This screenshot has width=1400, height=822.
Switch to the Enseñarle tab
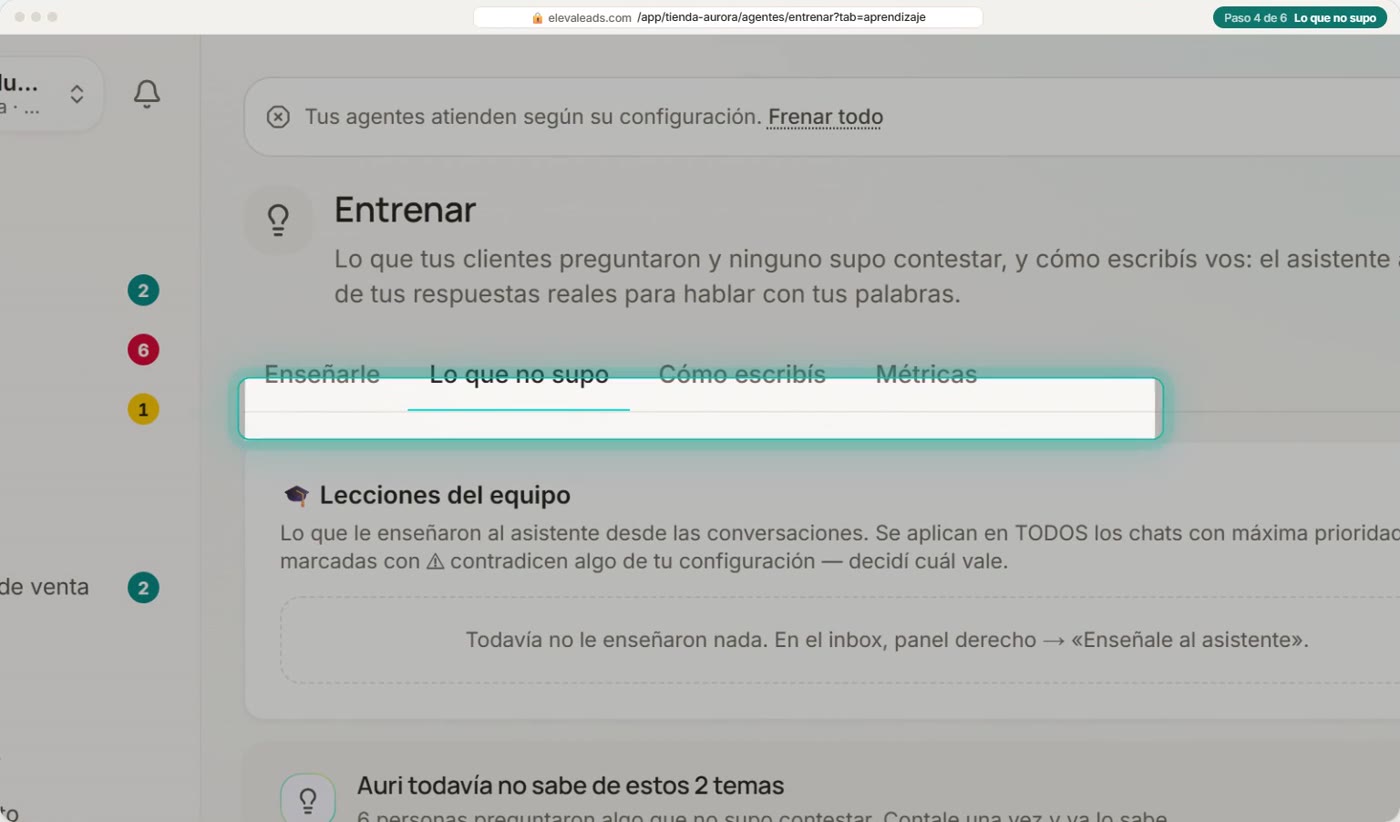pyautogui.click(x=322, y=375)
